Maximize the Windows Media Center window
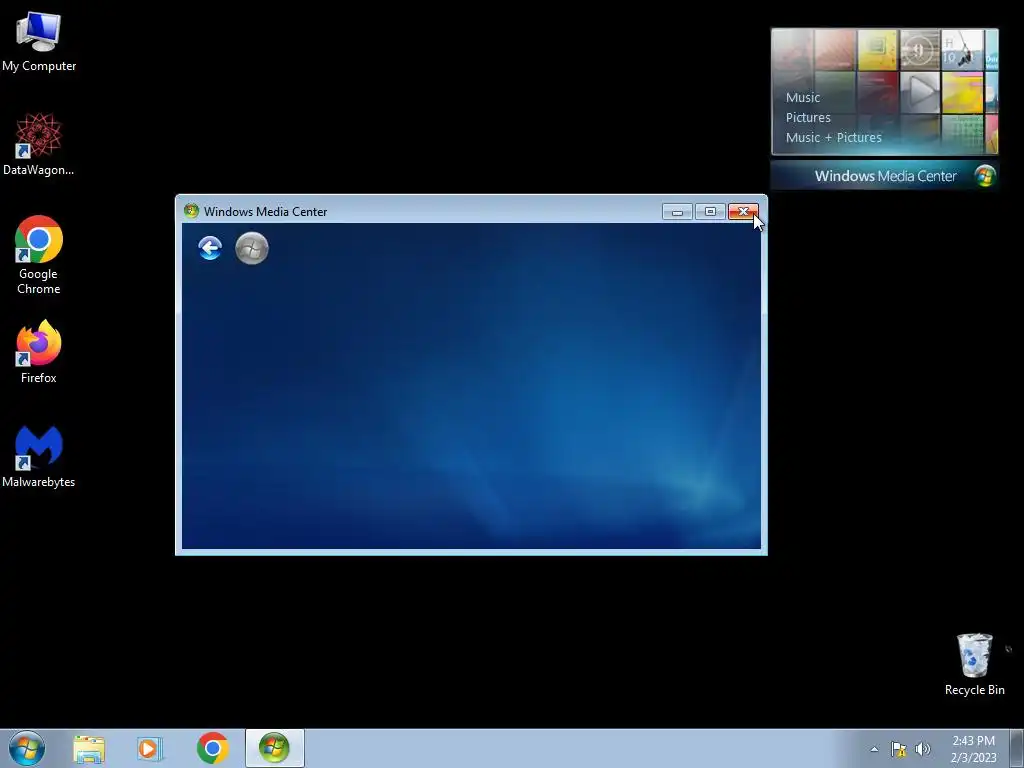Screen dimensions: 1024x768 click(710, 212)
